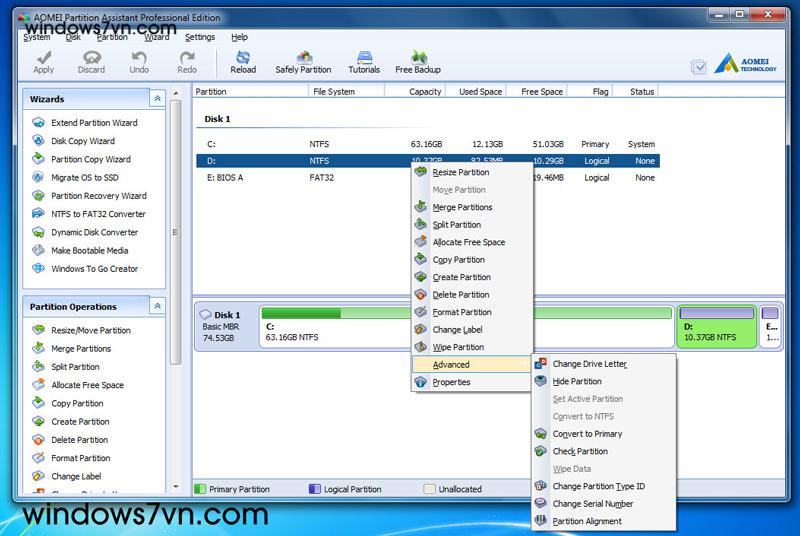Select Create Partition in context menu
800x536 pixels.
tap(471, 277)
